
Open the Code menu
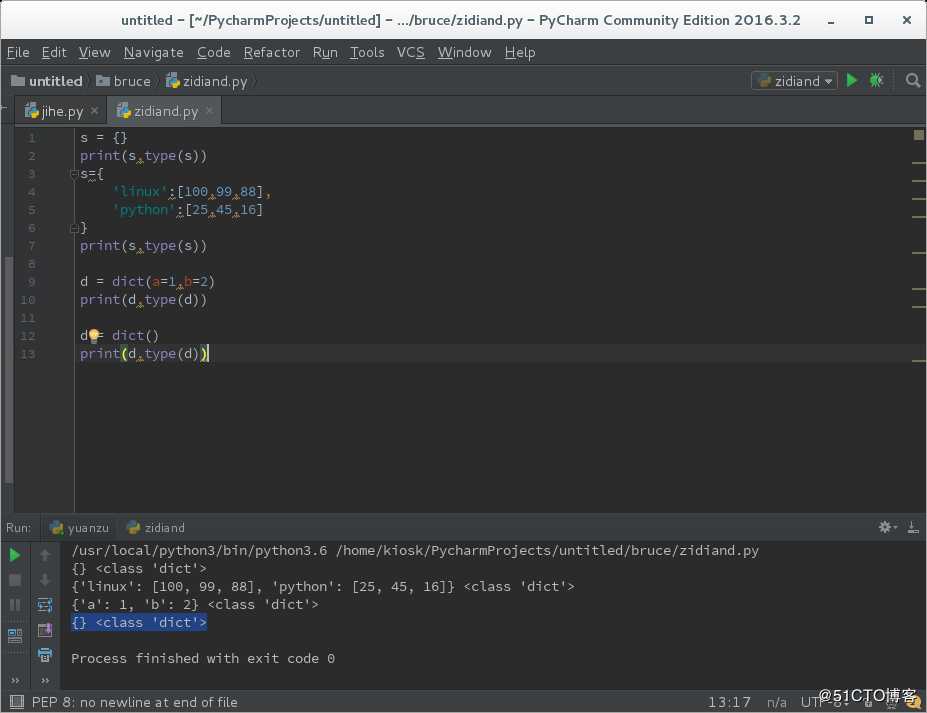point(213,53)
